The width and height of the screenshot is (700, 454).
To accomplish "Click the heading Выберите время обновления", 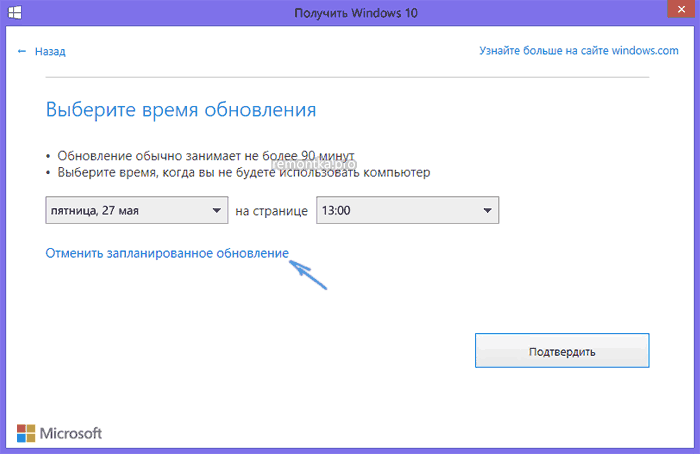I will pos(181,109).
